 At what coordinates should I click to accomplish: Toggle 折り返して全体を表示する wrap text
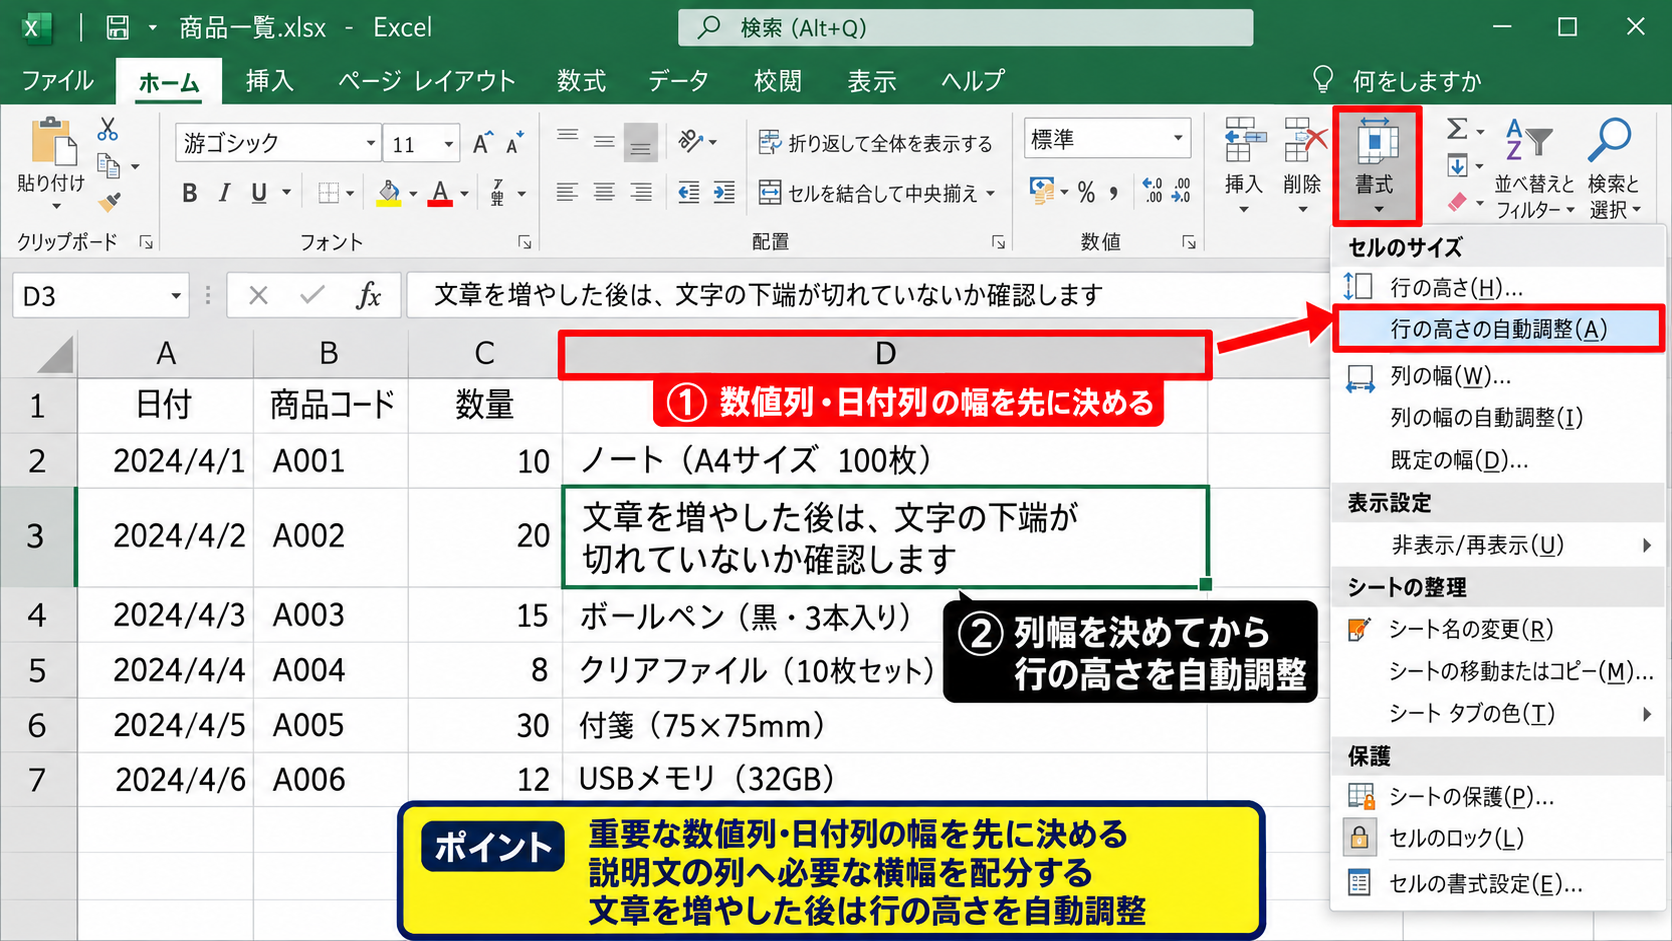click(x=875, y=143)
